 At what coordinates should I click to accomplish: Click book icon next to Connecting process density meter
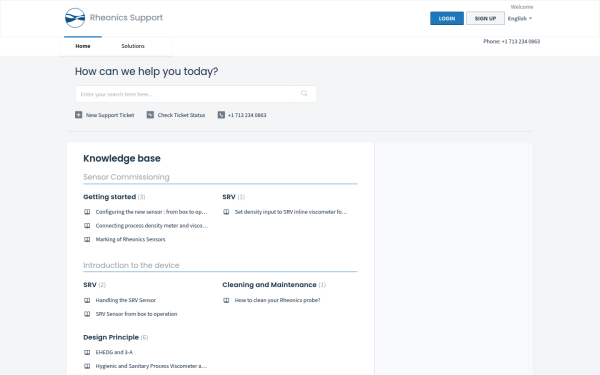tap(87, 226)
